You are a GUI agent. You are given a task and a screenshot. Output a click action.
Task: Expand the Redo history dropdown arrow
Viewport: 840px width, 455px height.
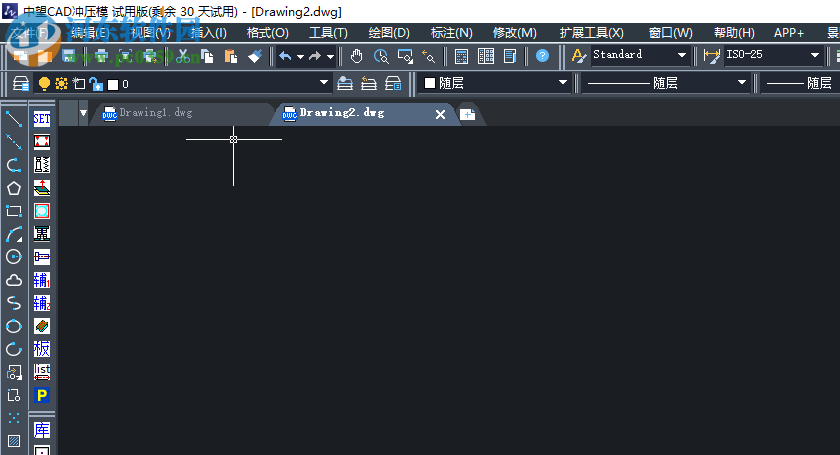tap(330, 56)
